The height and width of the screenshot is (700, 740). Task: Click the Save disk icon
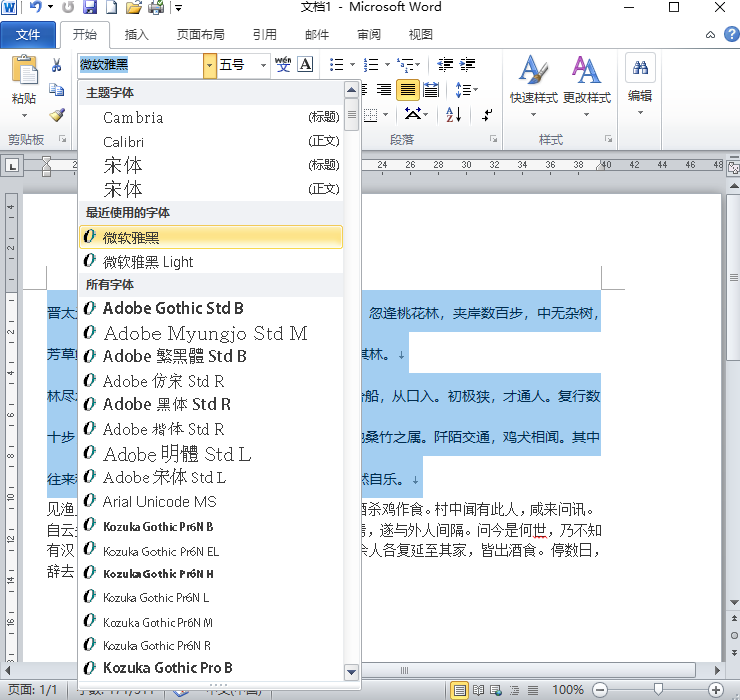[x=90, y=8]
